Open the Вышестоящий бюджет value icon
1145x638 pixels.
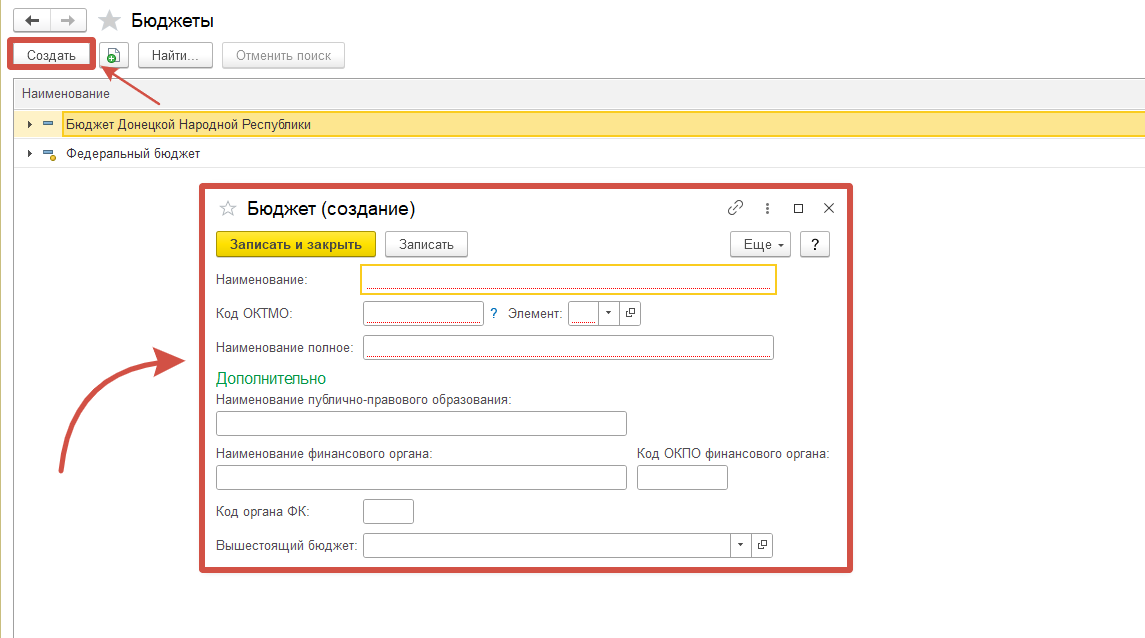[x=762, y=545]
